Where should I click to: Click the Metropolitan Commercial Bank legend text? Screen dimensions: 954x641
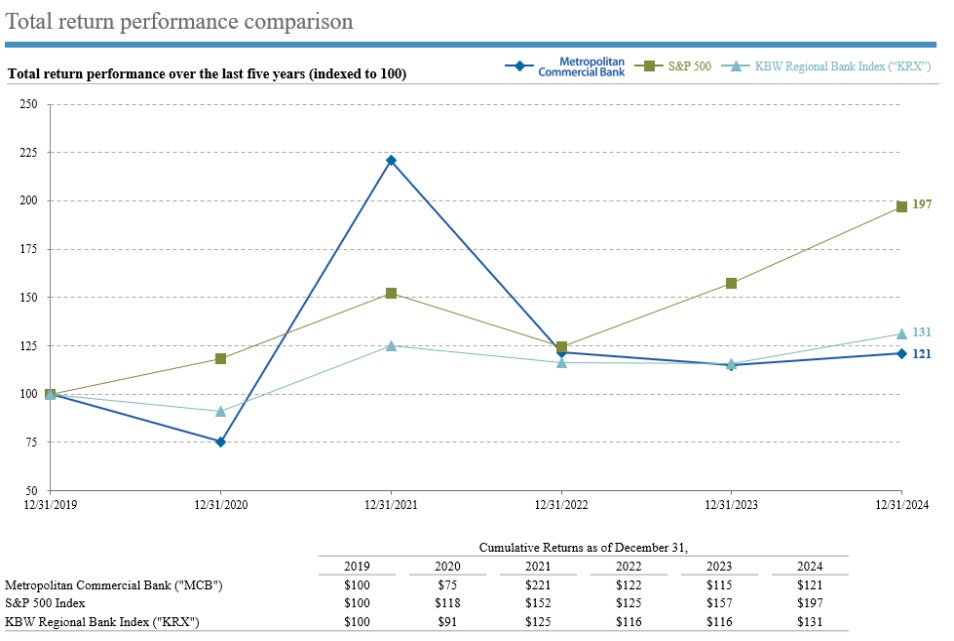click(582, 66)
